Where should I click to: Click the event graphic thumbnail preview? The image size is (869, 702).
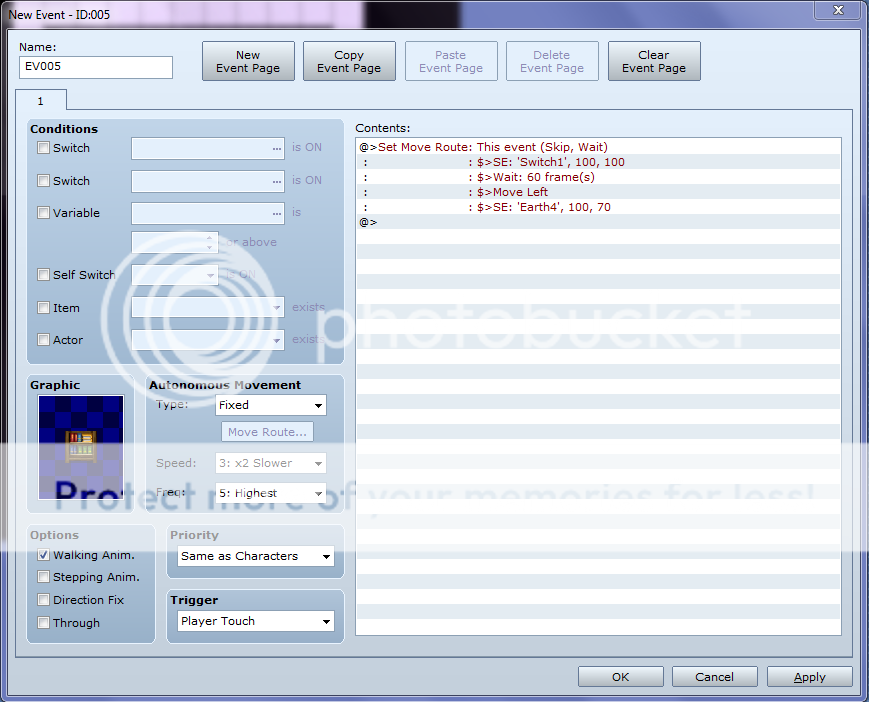[81, 446]
